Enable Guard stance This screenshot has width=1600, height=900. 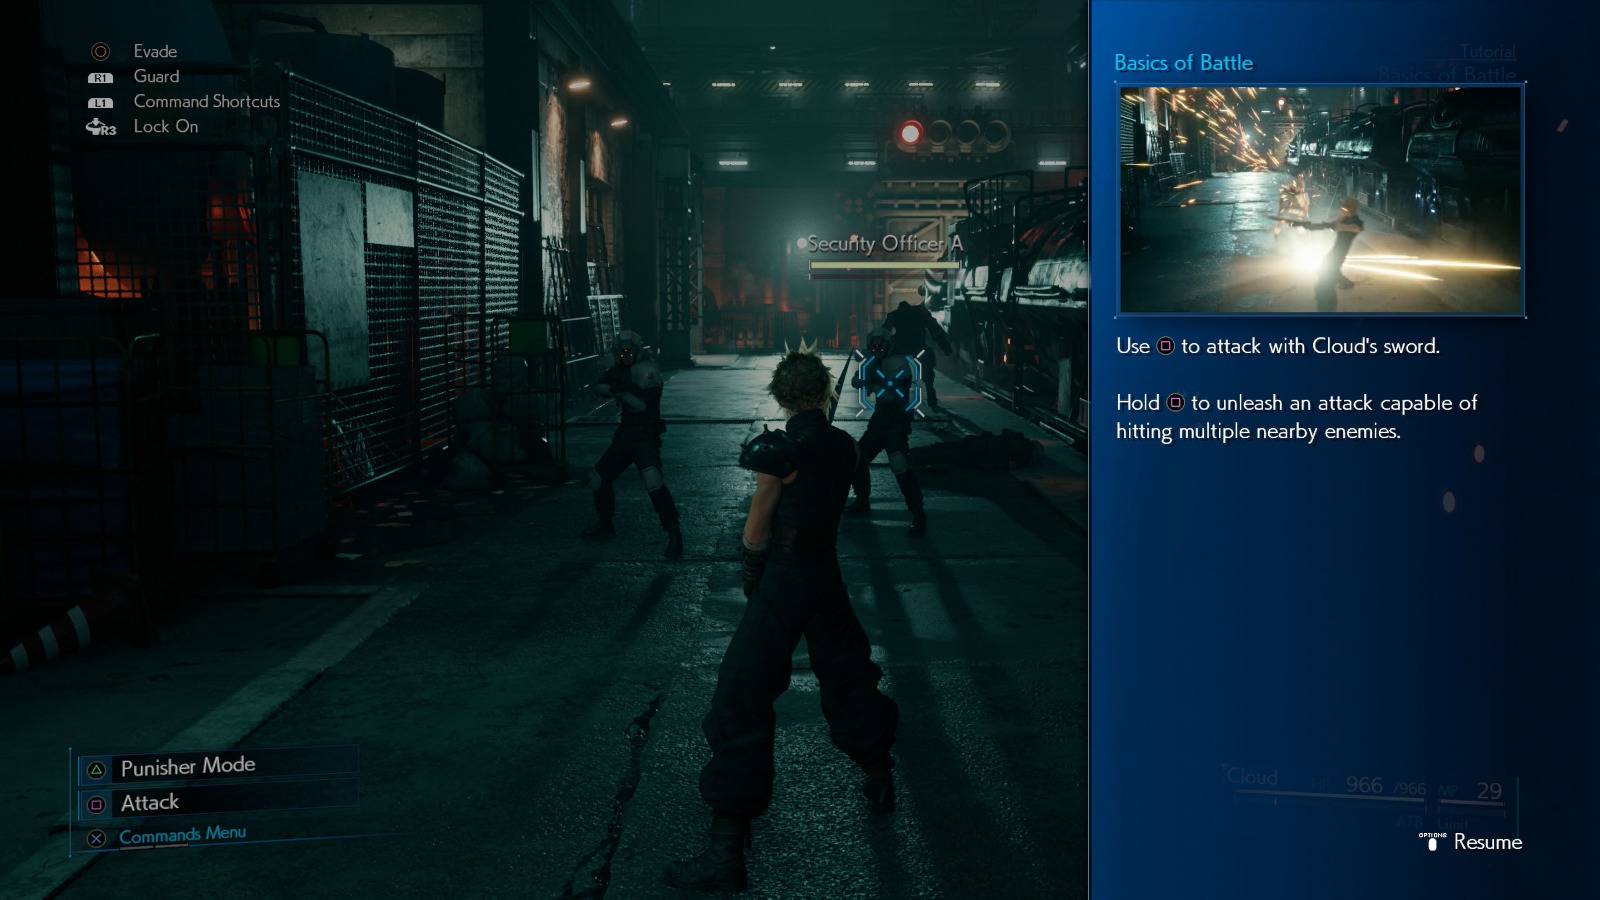156,76
